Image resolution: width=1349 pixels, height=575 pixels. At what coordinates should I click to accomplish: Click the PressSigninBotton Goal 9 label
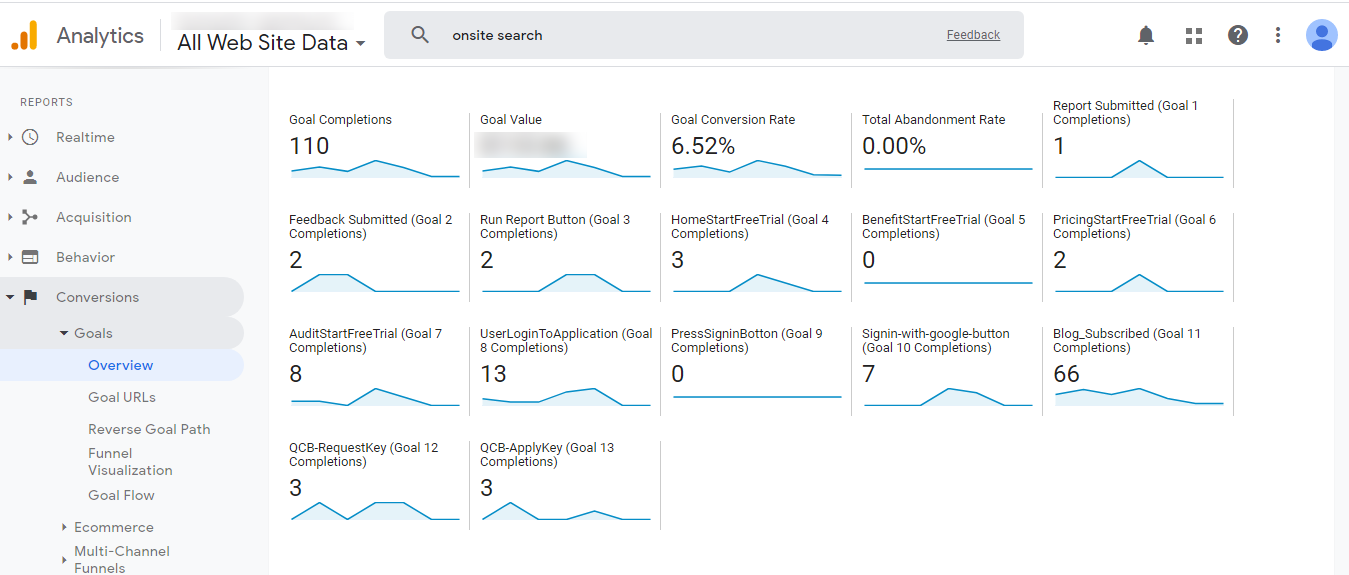(x=747, y=340)
